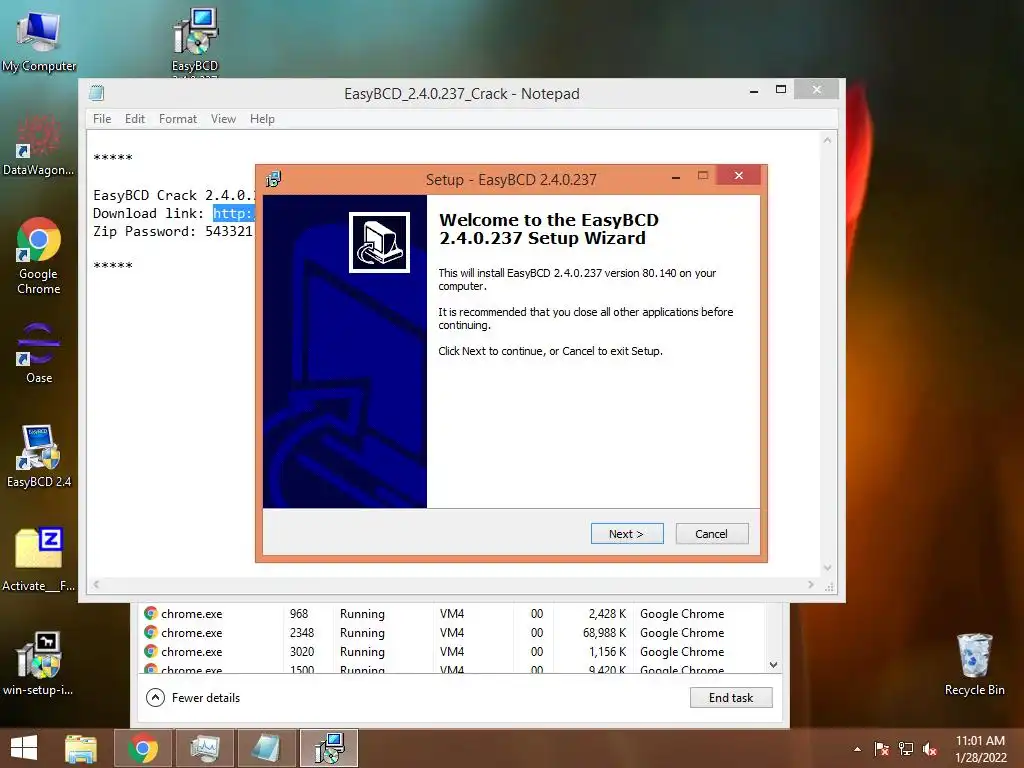Open Oase desktop shortcut
1024x768 pixels.
click(39, 353)
